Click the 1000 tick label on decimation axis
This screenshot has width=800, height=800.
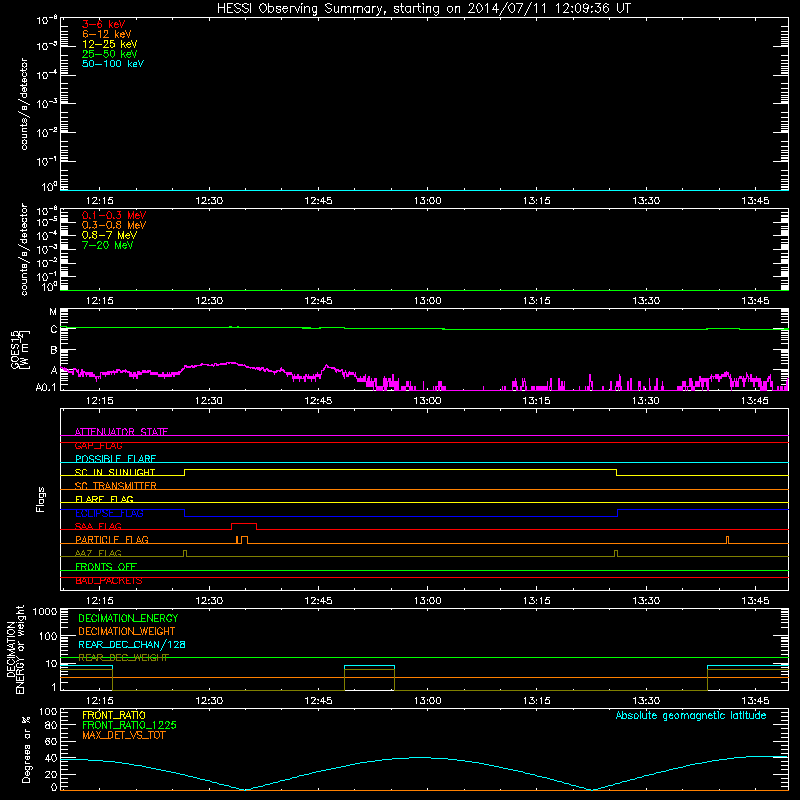pos(45,612)
